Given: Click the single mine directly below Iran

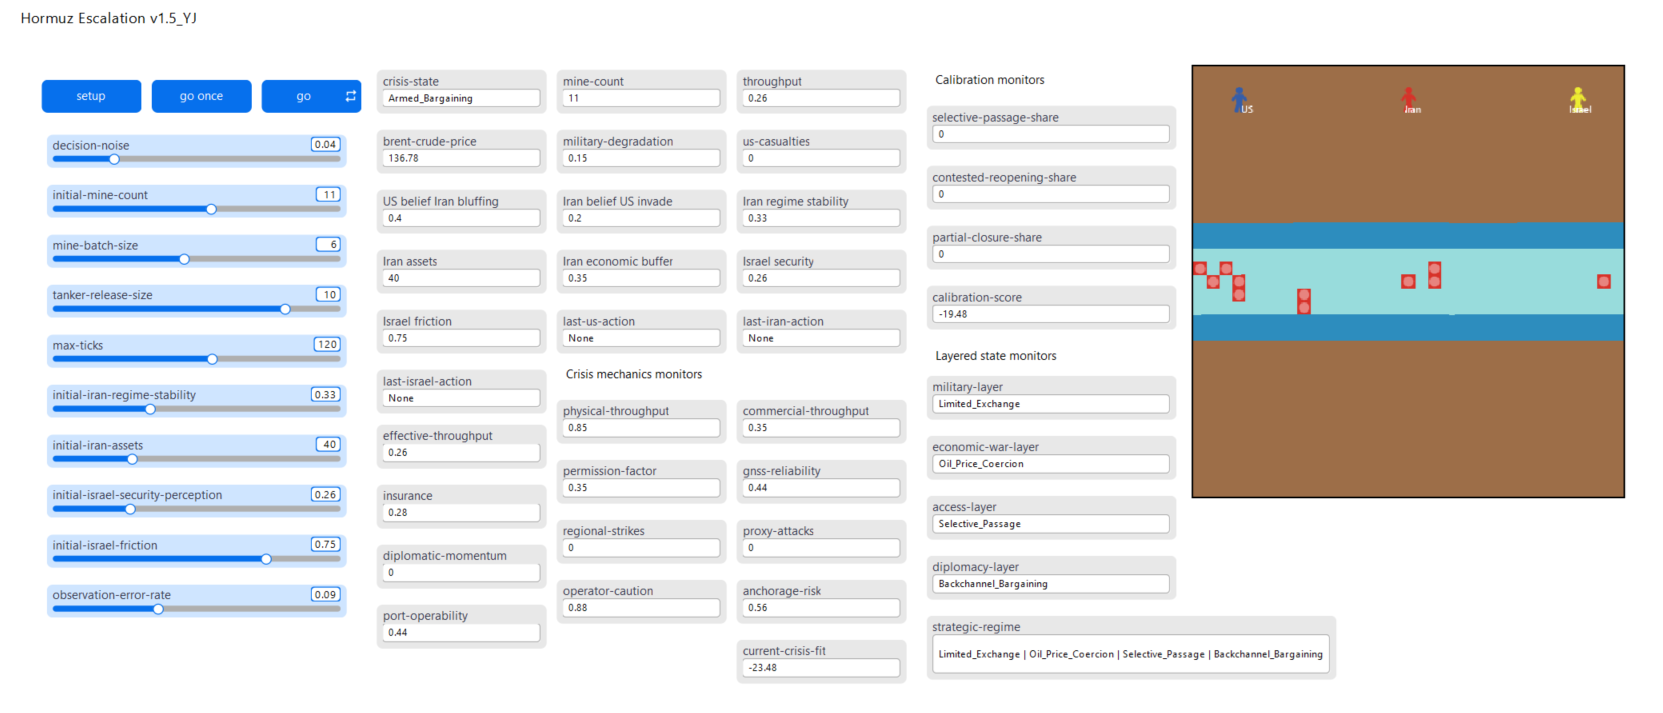Looking at the screenshot, I should click(x=1408, y=281).
